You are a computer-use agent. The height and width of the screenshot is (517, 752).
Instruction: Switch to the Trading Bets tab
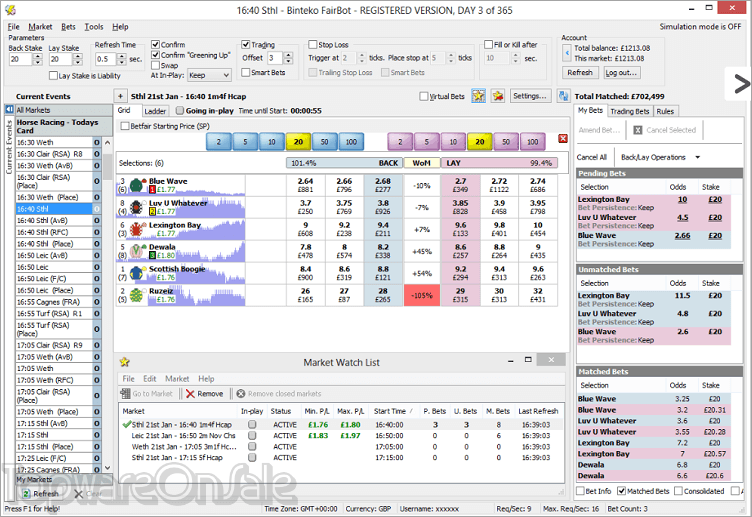tap(630, 111)
